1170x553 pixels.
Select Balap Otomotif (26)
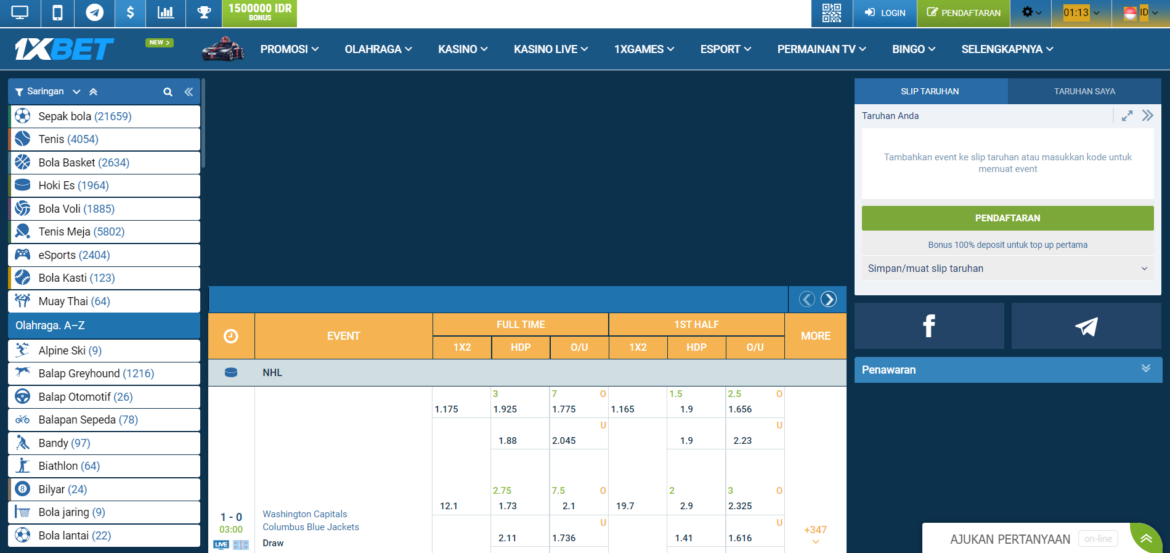(104, 397)
